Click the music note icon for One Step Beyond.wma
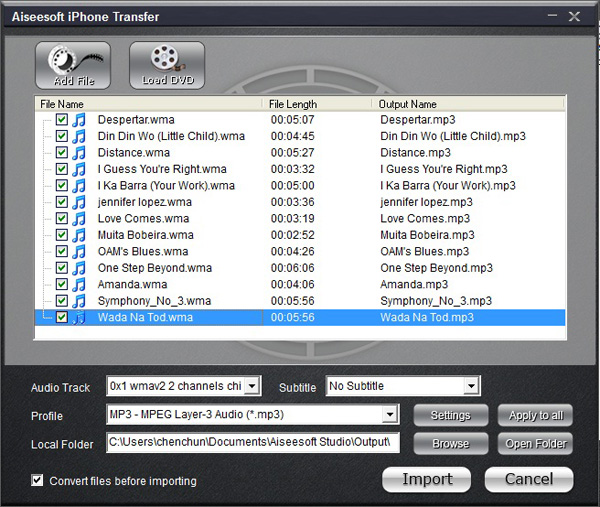Image resolution: width=600 pixels, height=507 pixels. (x=79, y=268)
